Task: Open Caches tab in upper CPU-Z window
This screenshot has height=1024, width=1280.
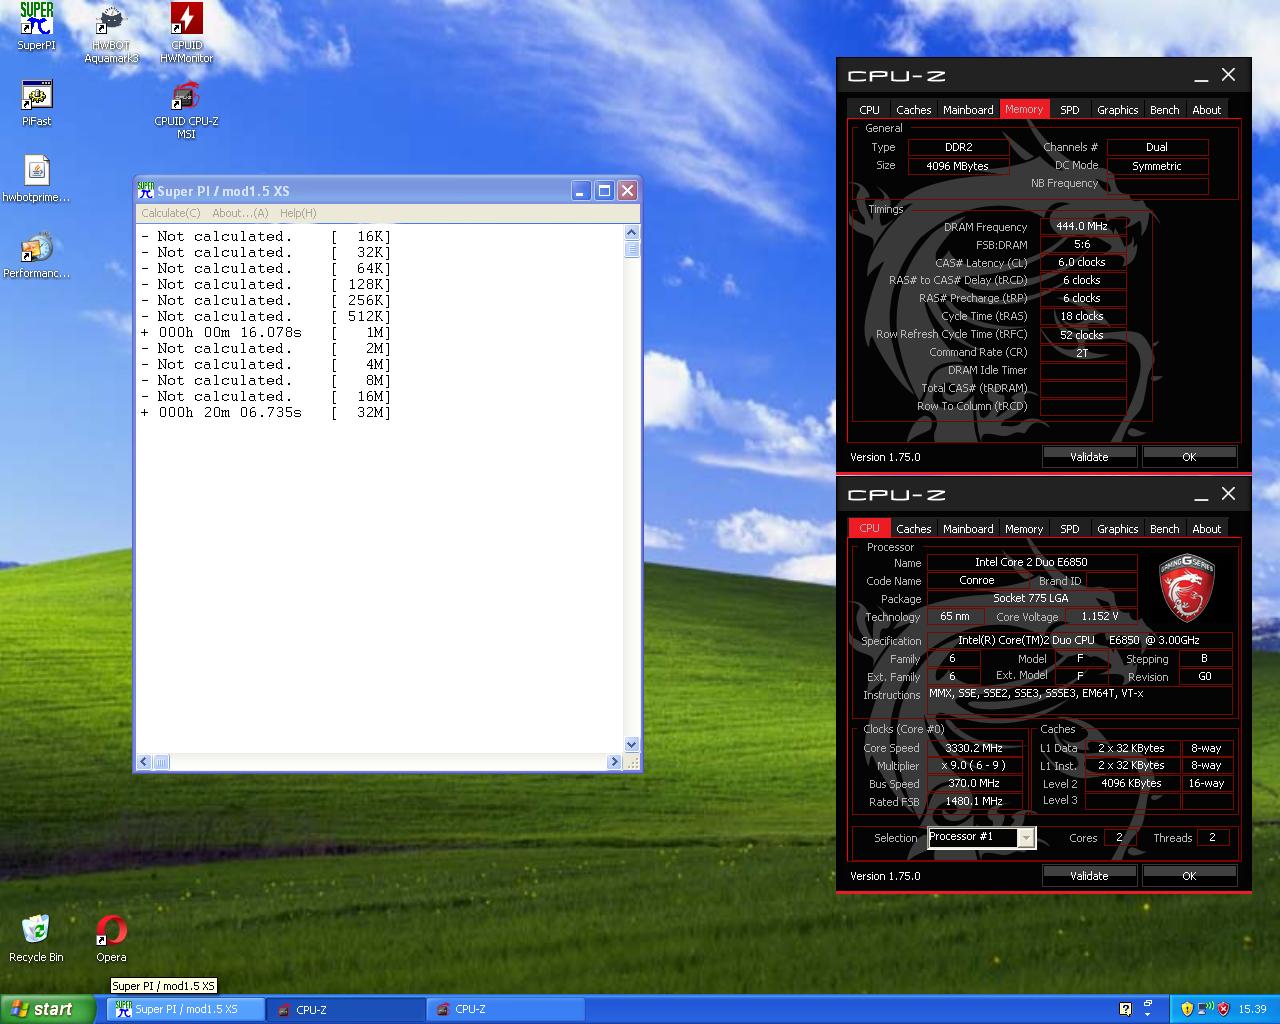Action: tap(913, 110)
